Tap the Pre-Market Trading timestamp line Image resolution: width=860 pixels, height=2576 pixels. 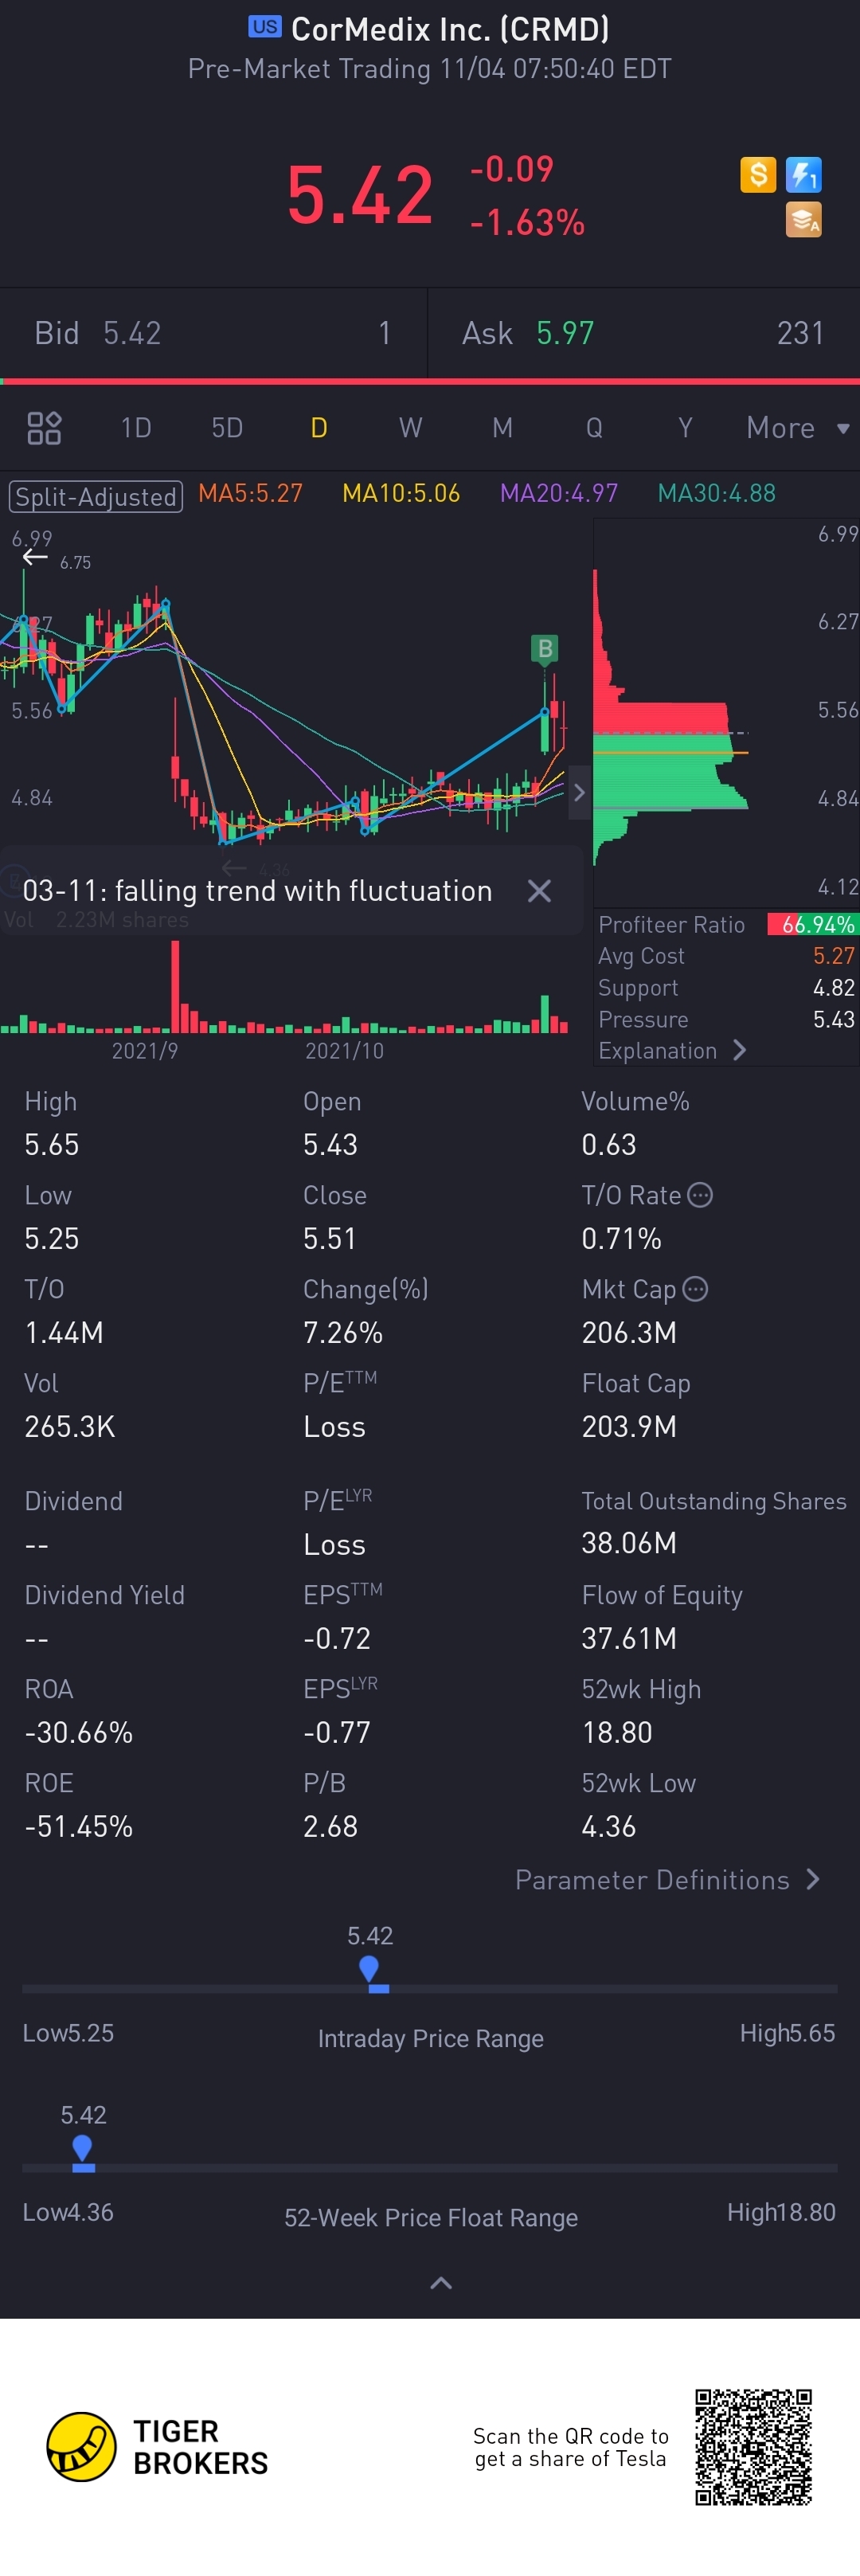coord(430,69)
